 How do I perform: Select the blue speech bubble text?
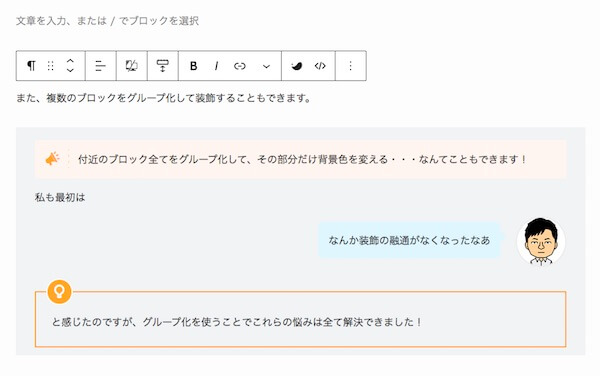pos(409,240)
